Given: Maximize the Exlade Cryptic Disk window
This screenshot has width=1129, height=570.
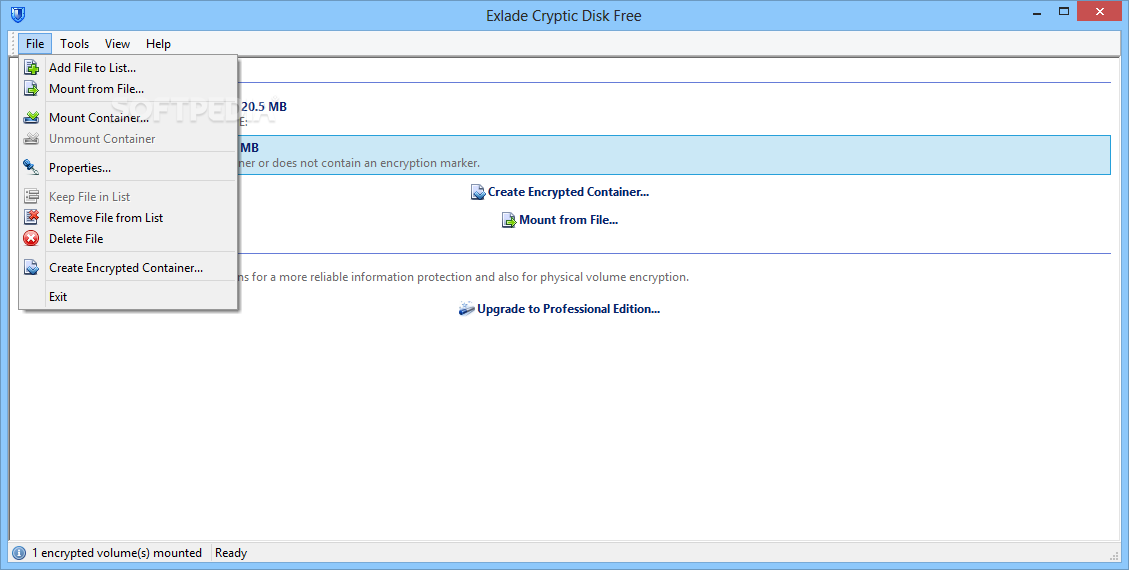Looking at the screenshot, I should tap(1063, 13).
